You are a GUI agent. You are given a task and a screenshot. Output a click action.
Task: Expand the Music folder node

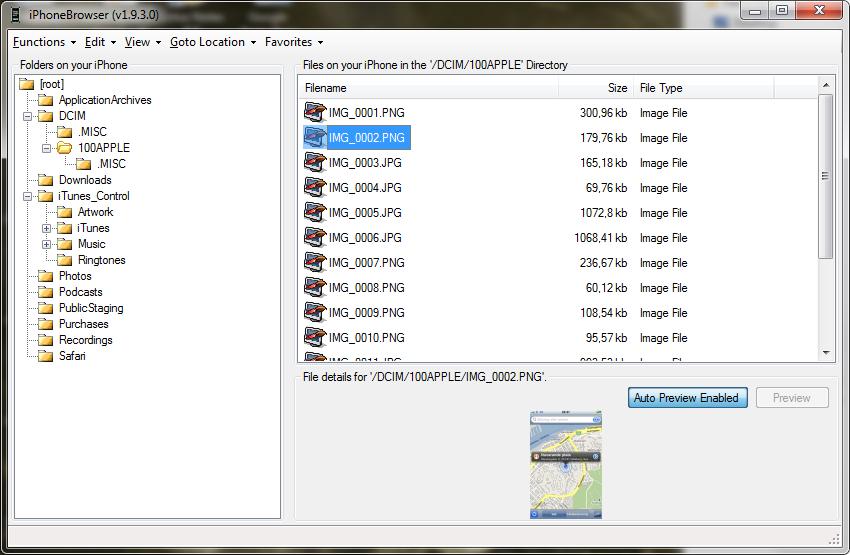47,244
